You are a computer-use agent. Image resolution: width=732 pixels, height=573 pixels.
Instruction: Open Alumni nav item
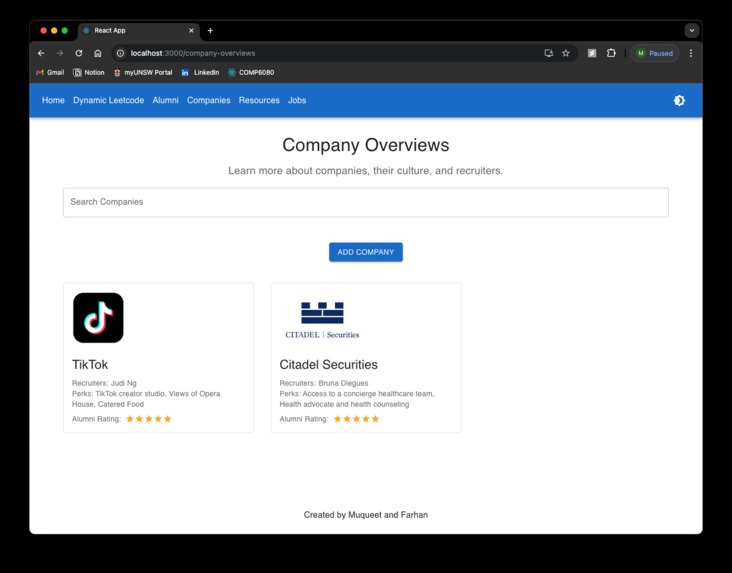point(165,100)
